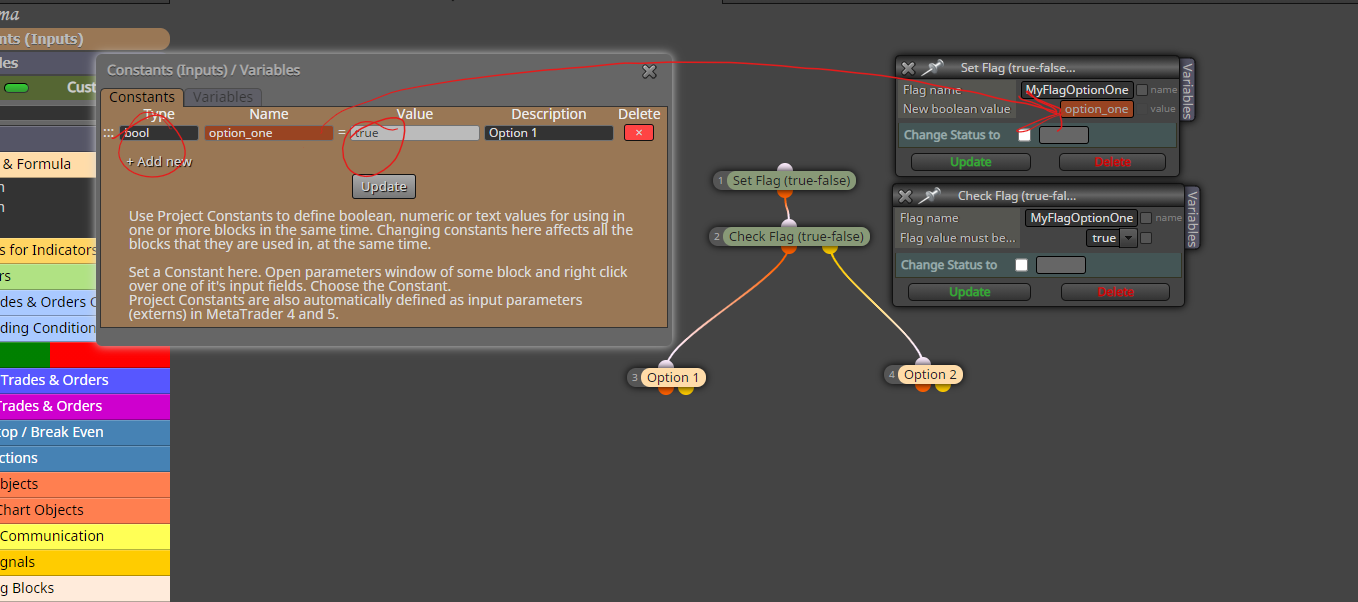Expand the Stop / Break Even category

[84, 432]
